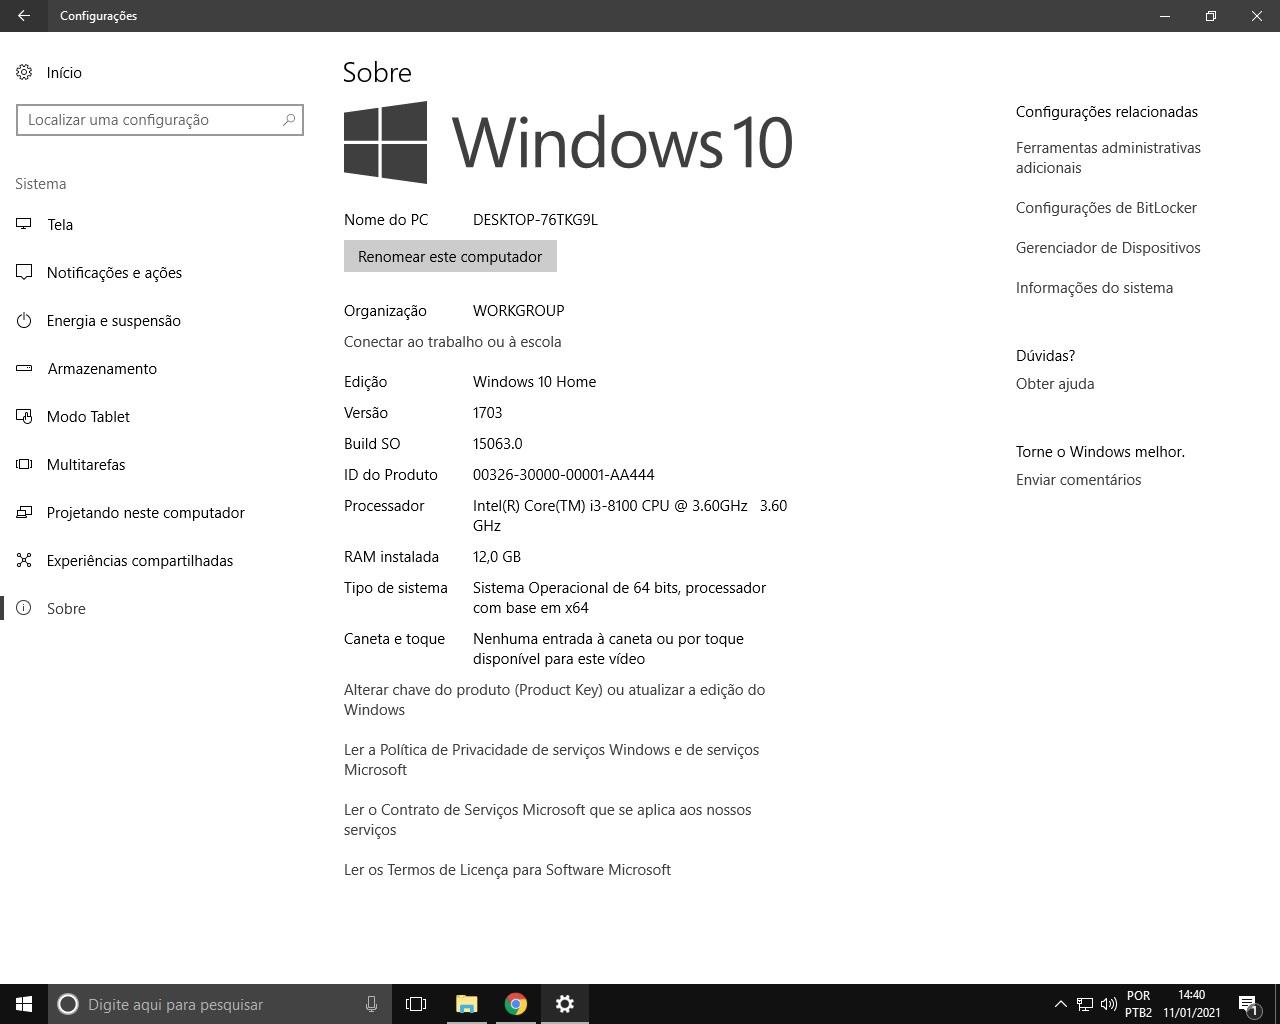Select the Tela display icon
Screen dimensions: 1280x1024
coord(24,224)
